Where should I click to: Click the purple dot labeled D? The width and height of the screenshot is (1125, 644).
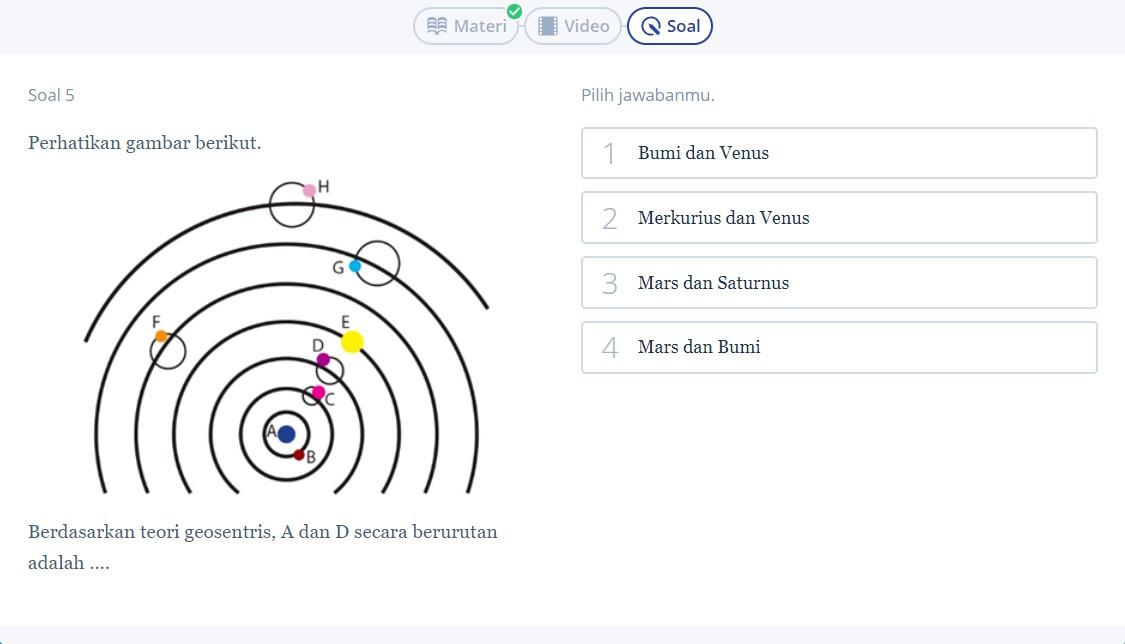pos(323,359)
